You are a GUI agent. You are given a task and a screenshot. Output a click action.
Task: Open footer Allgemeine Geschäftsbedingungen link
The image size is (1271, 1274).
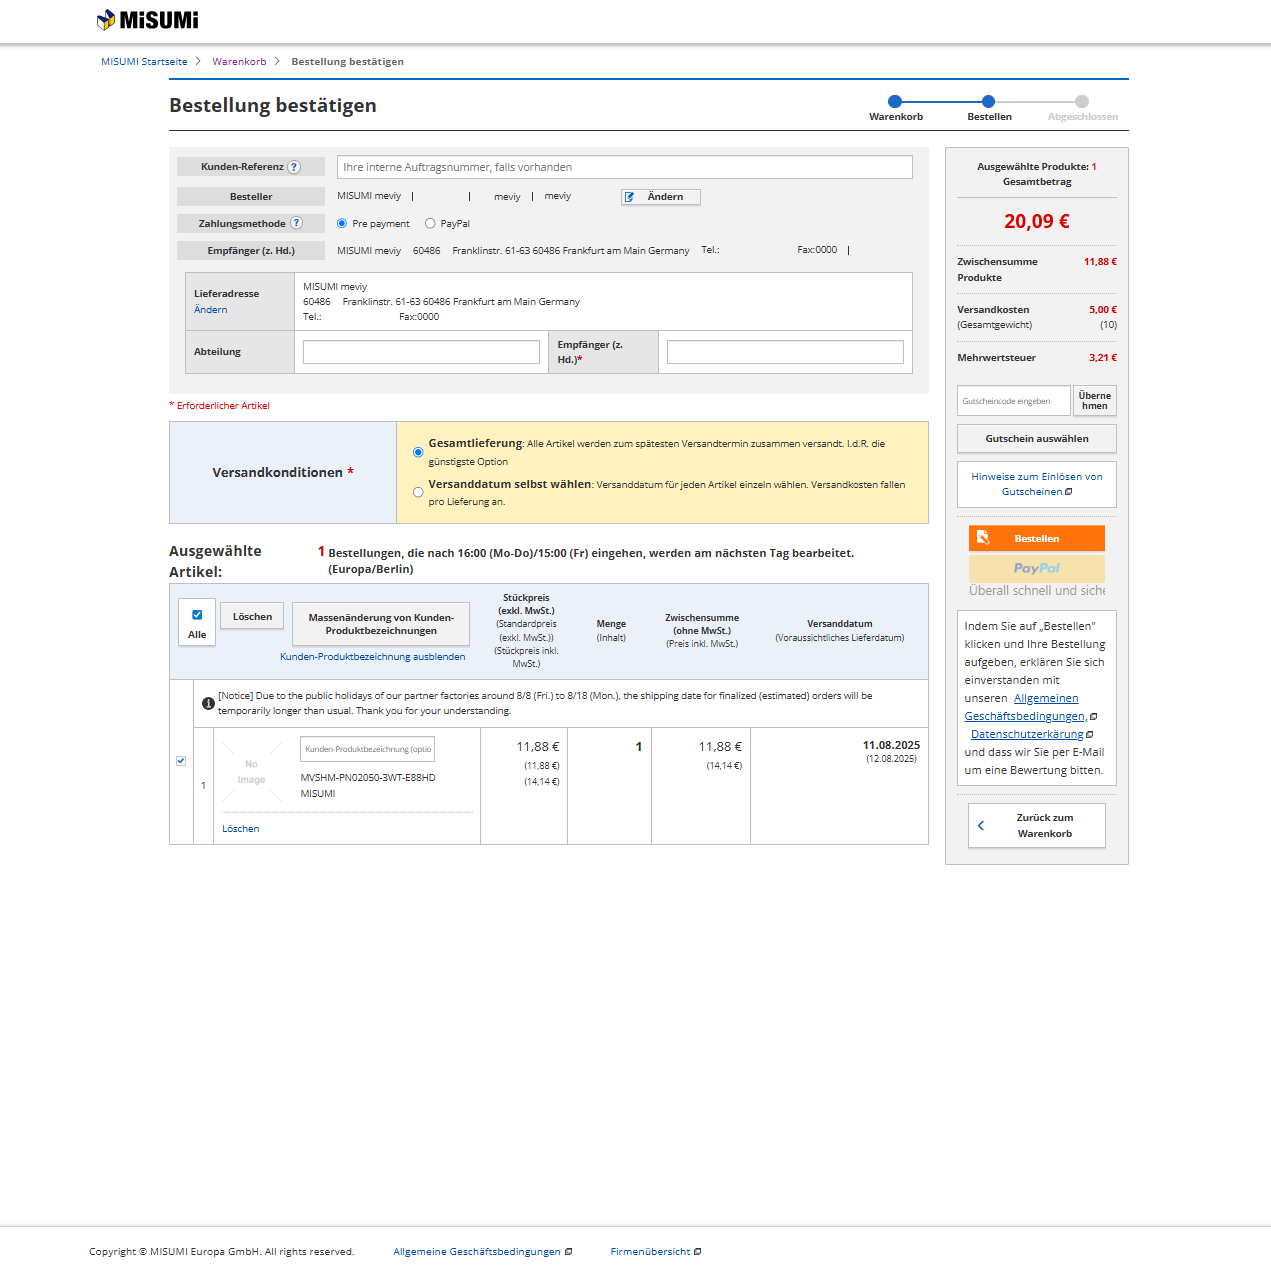pos(477,1252)
